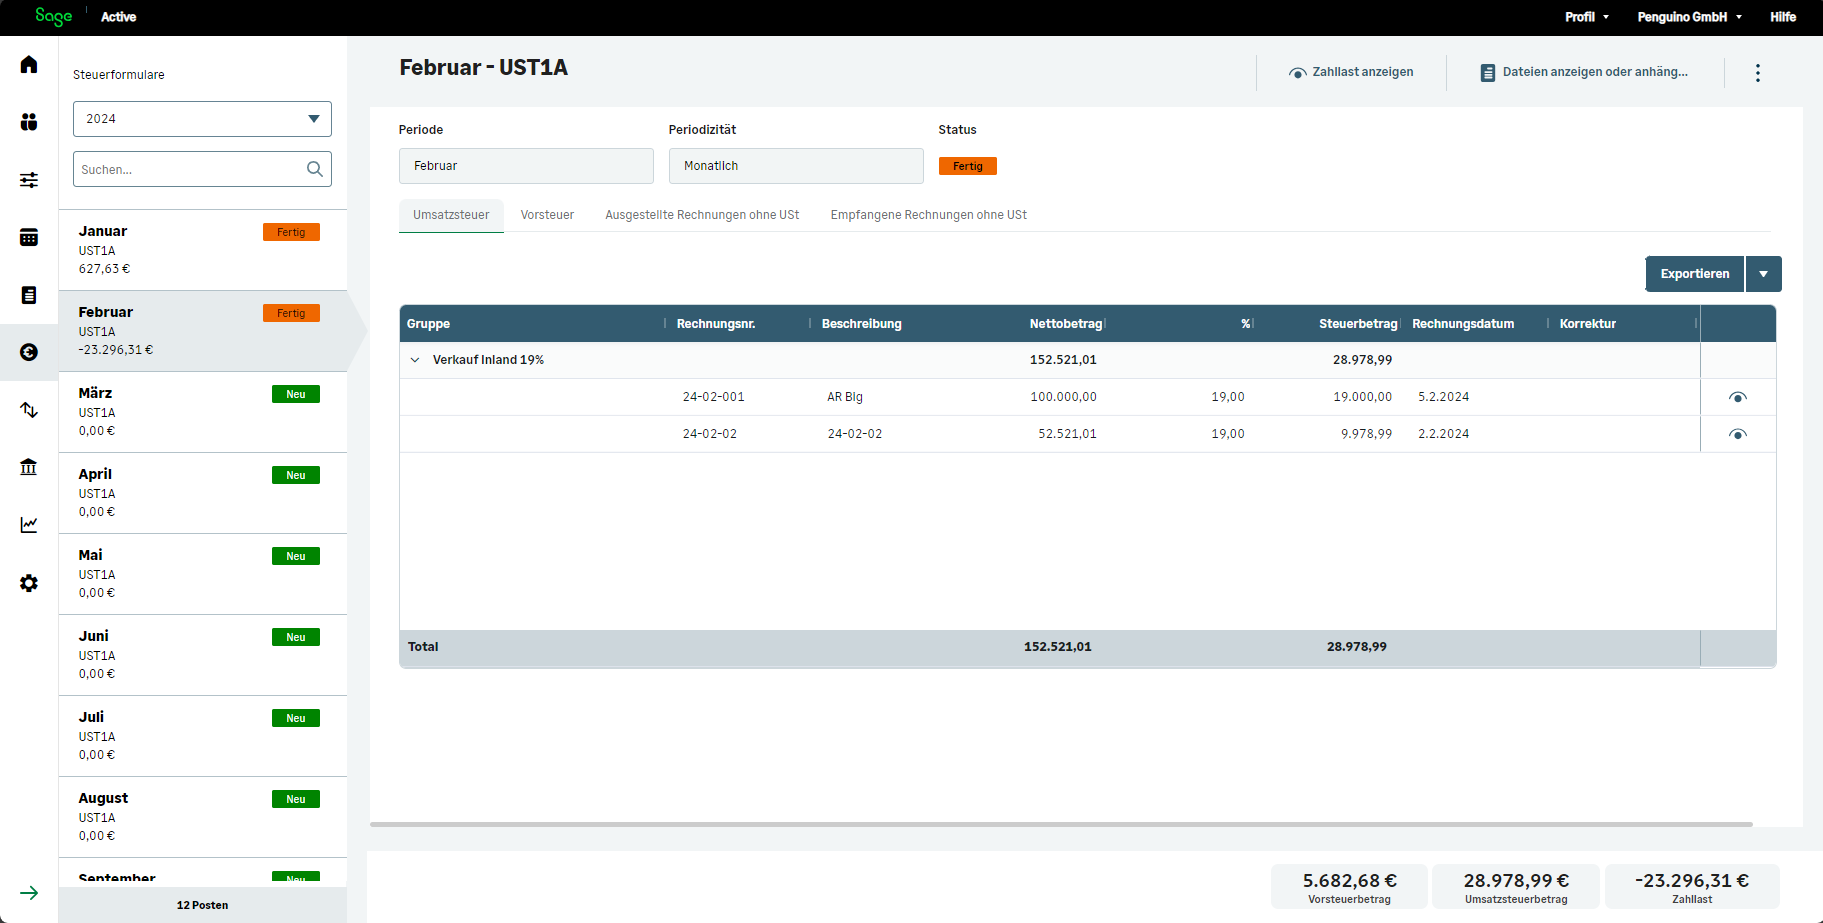Open the line chart reports icon
1823x923 pixels.
click(x=29, y=525)
